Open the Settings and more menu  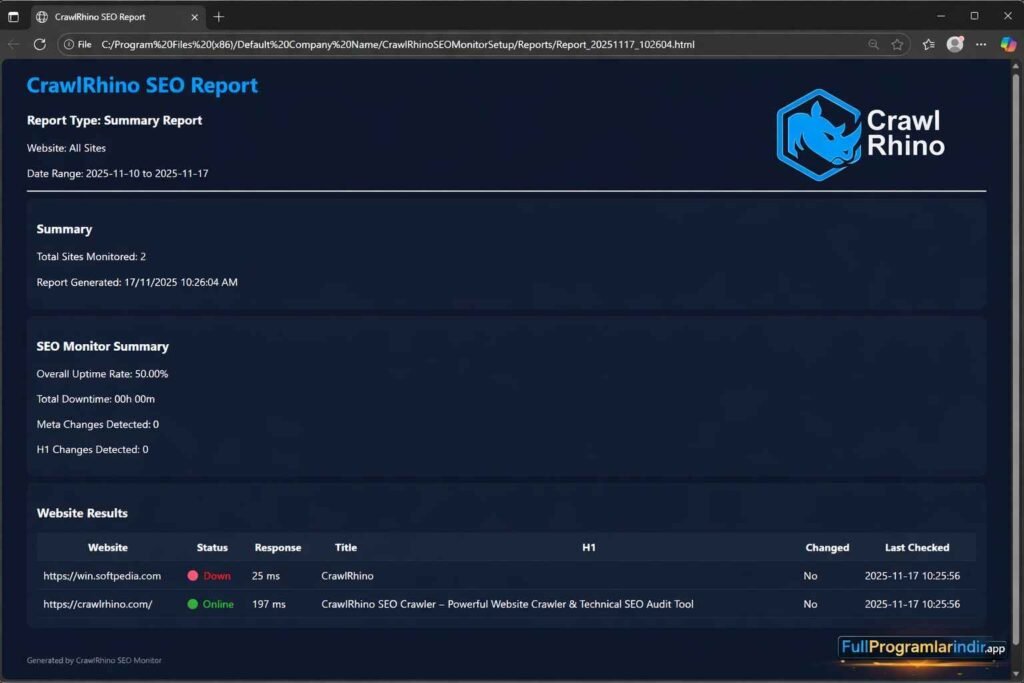tap(980, 44)
